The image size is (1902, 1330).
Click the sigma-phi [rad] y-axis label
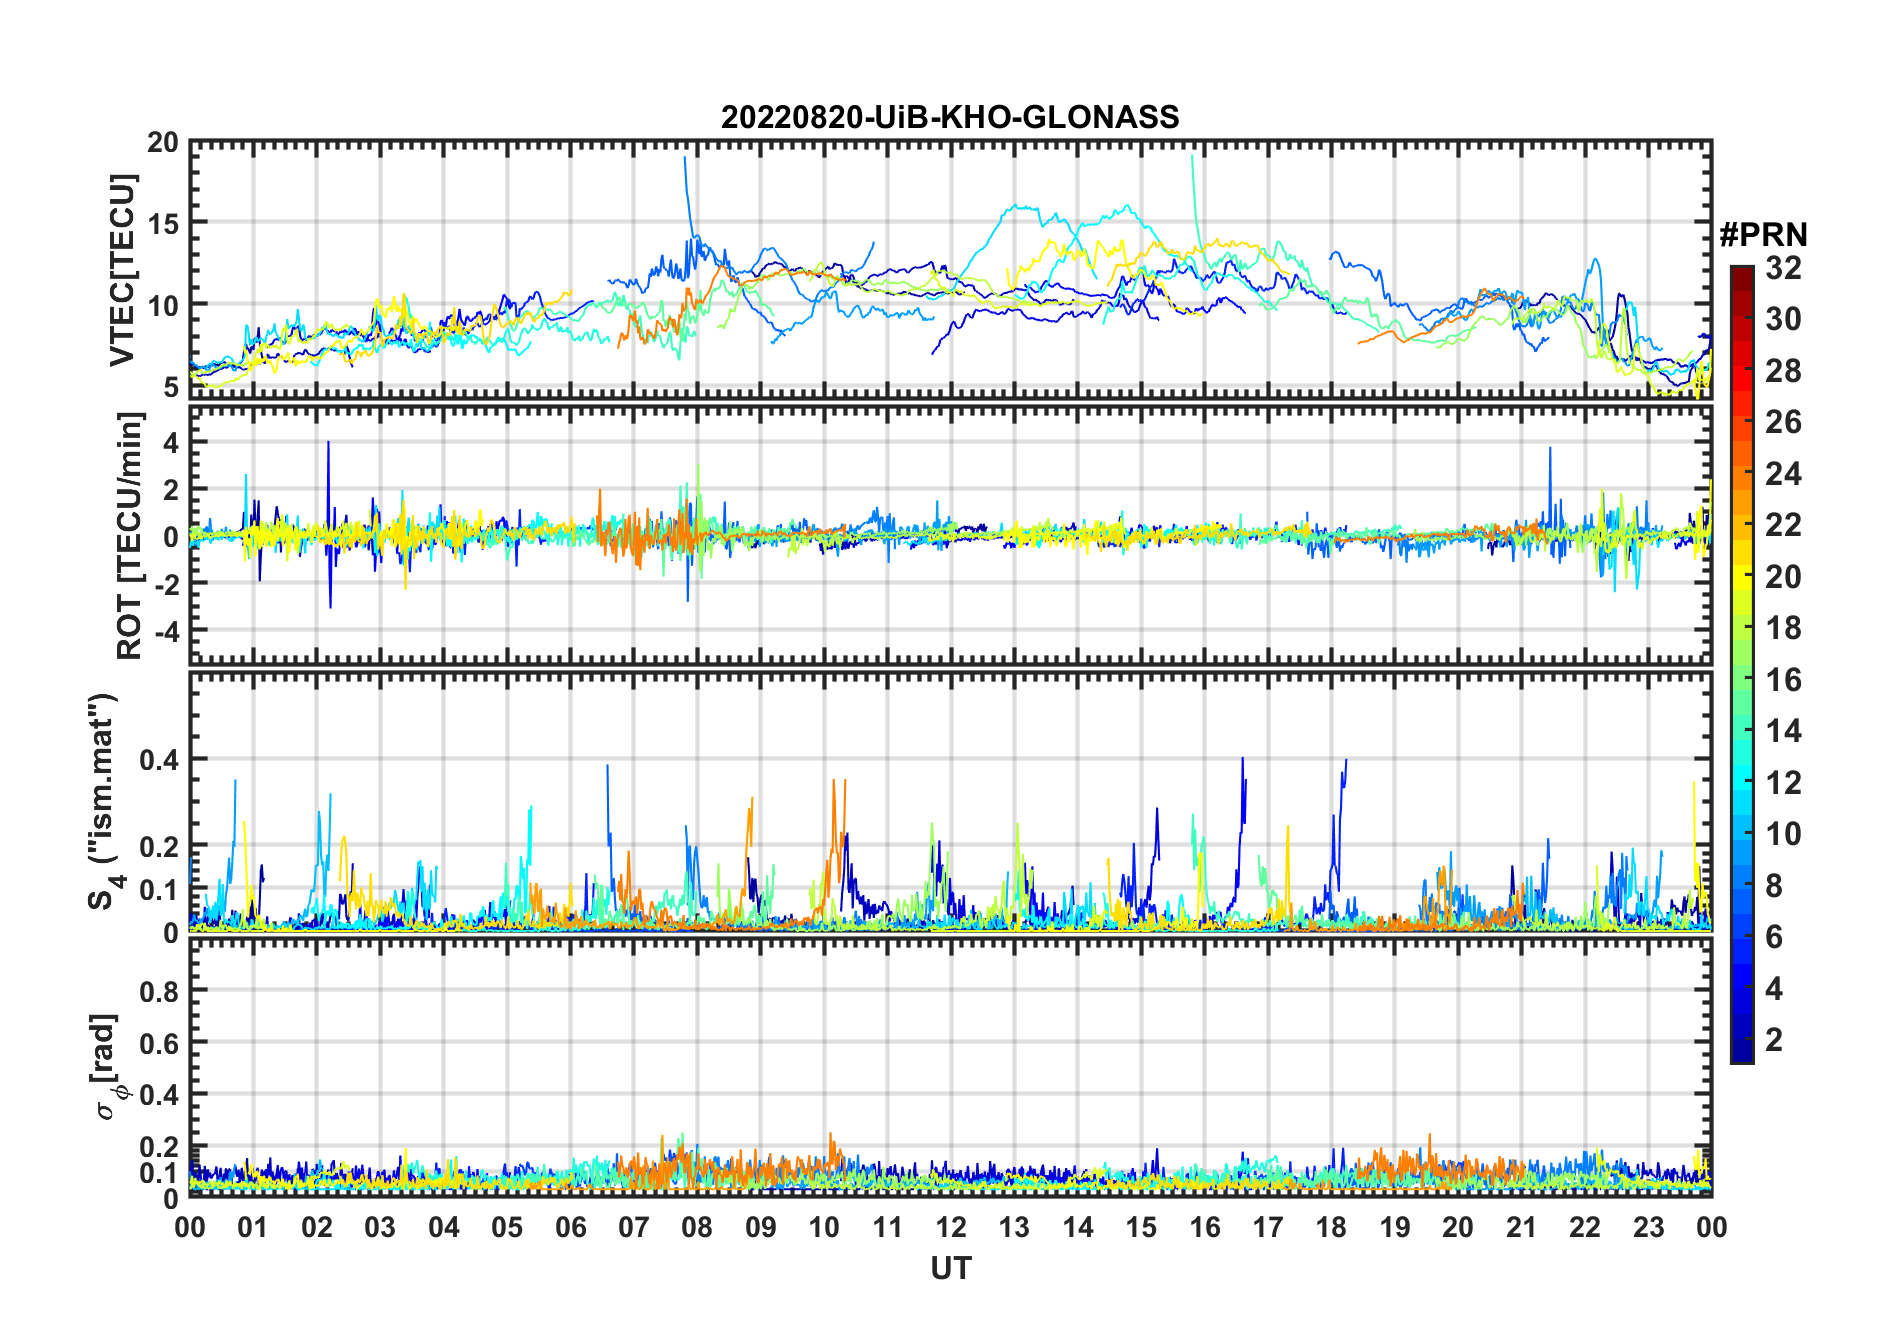click(108, 1066)
